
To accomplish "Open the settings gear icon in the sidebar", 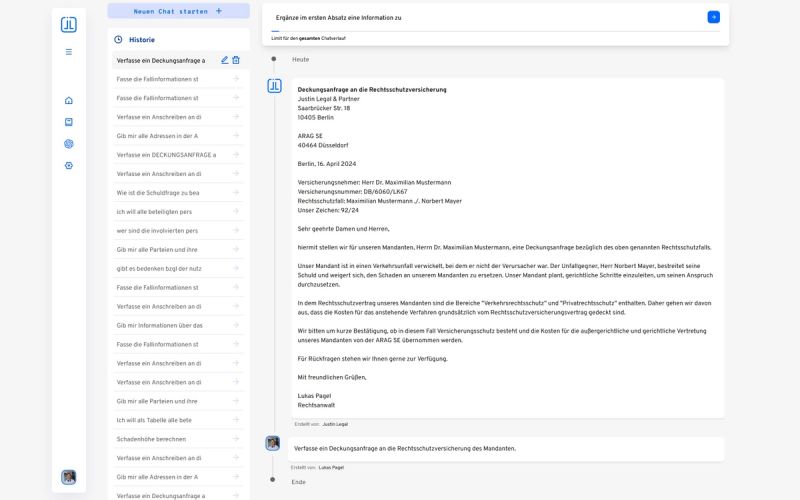I will (69, 165).
